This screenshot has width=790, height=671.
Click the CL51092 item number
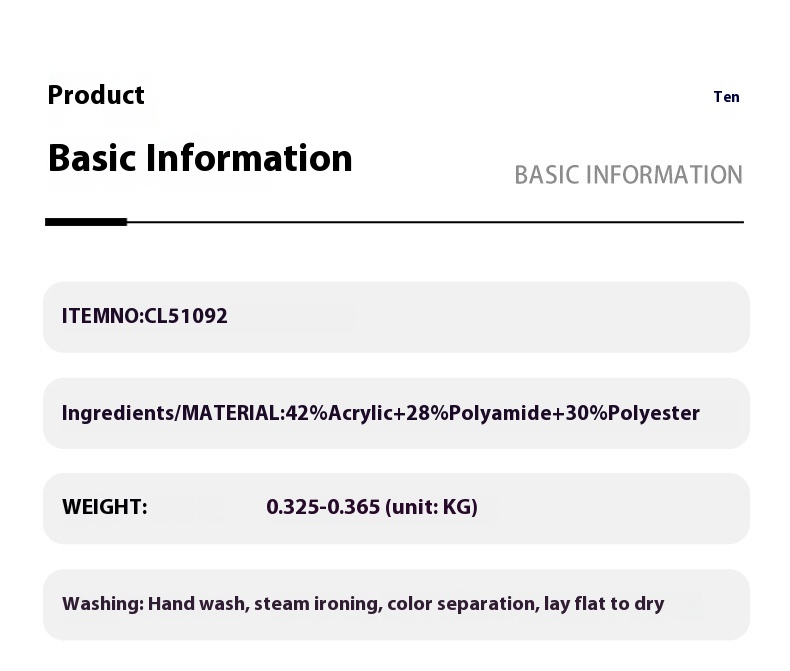click(x=186, y=316)
